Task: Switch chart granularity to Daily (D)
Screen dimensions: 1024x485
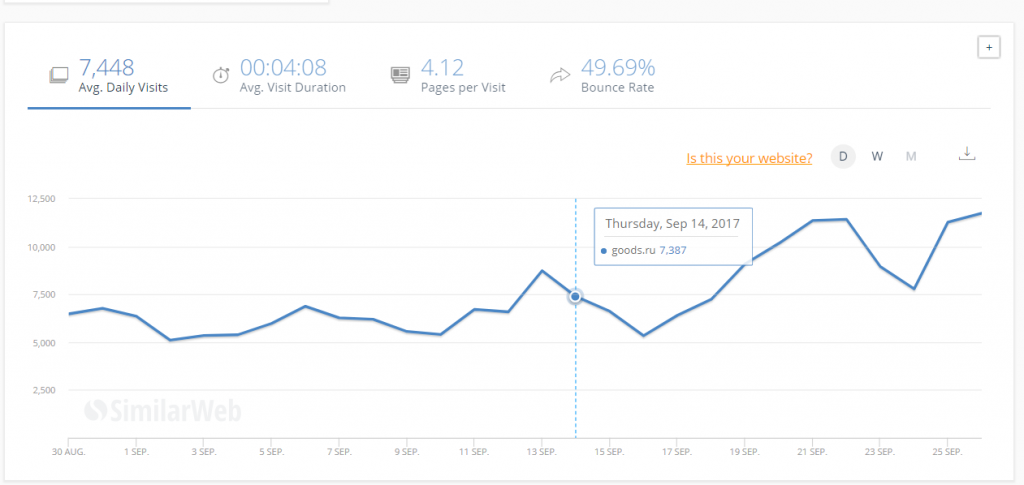Action: [x=843, y=156]
